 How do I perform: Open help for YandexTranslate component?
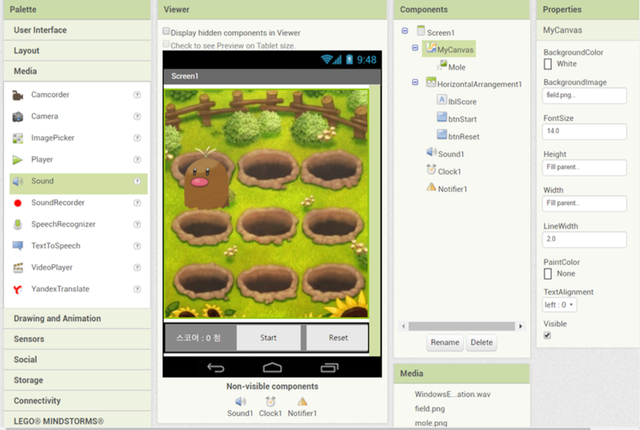137,289
